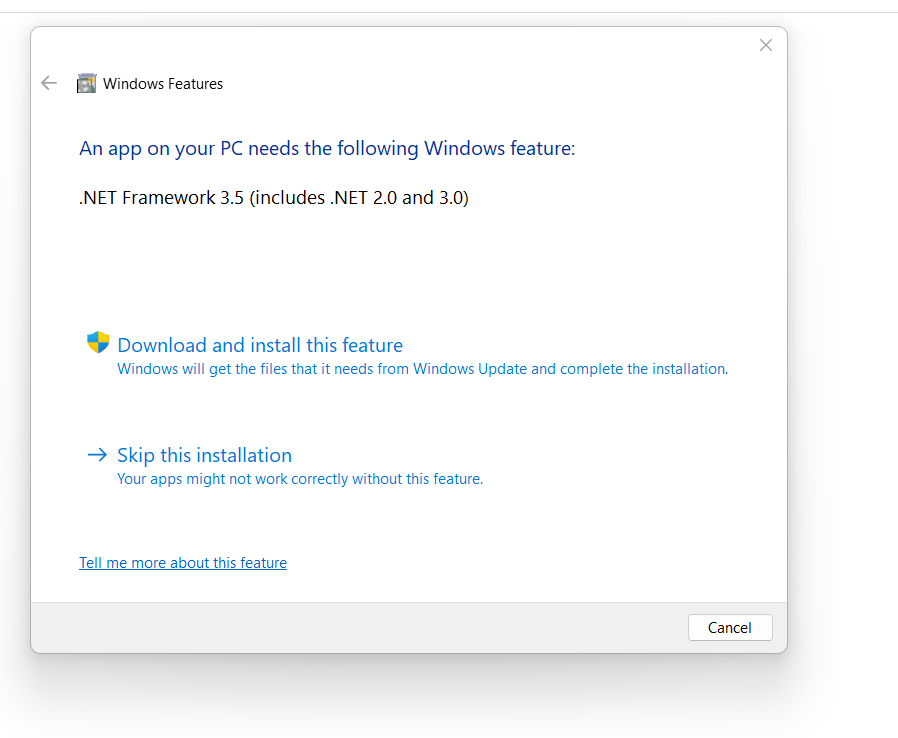Select Skip this installation

[x=204, y=455]
